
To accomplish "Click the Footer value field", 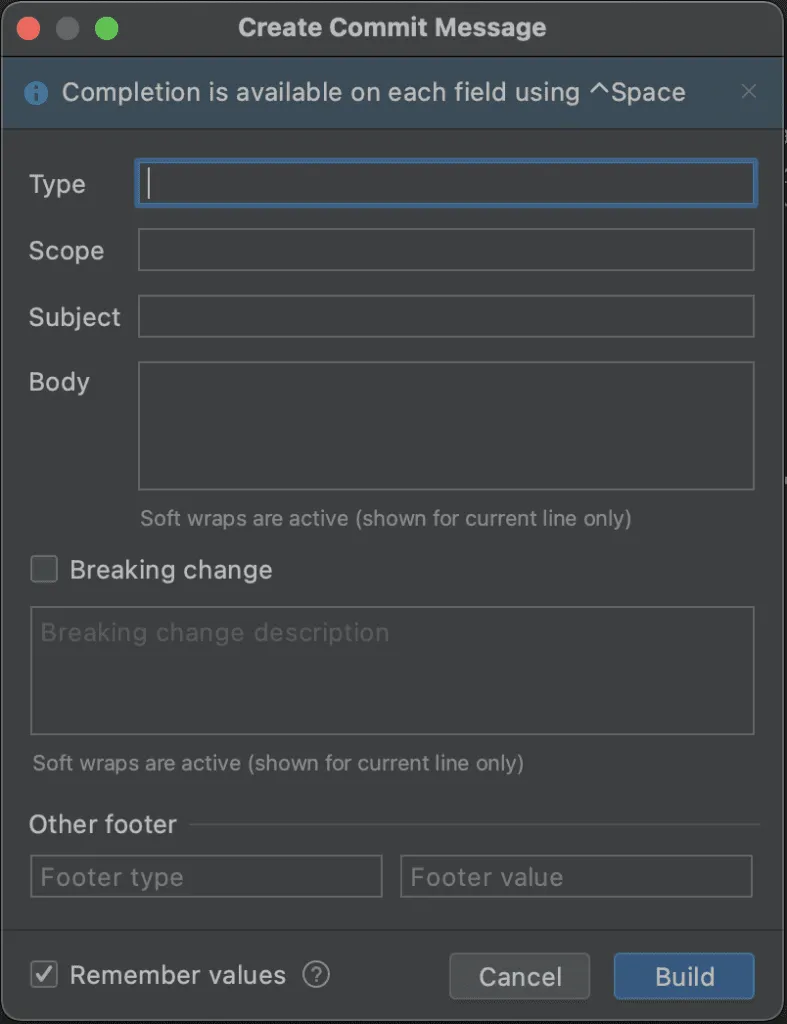I will click(x=576, y=877).
